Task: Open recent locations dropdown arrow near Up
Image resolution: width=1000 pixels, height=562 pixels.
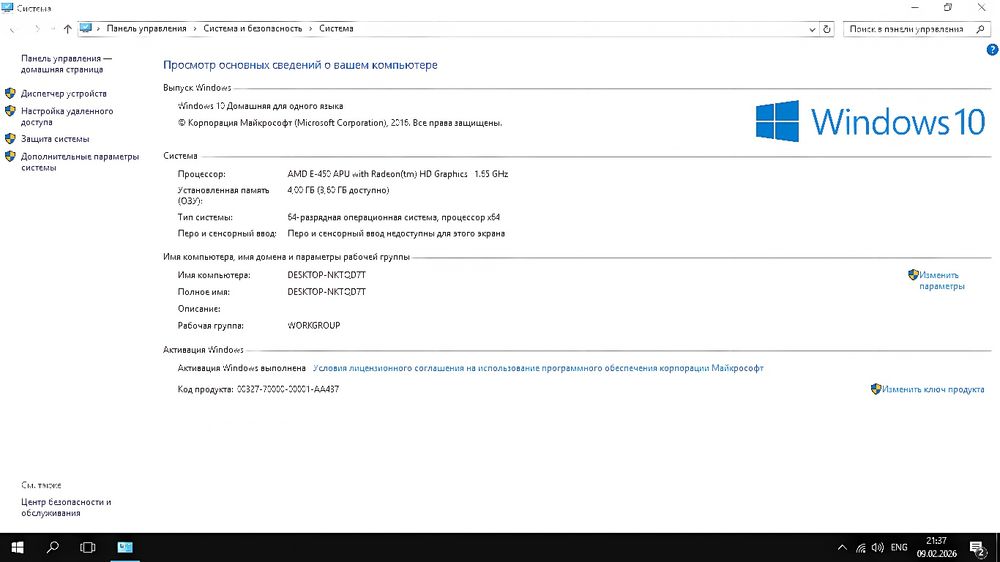Action: click(x=52, y=29)
